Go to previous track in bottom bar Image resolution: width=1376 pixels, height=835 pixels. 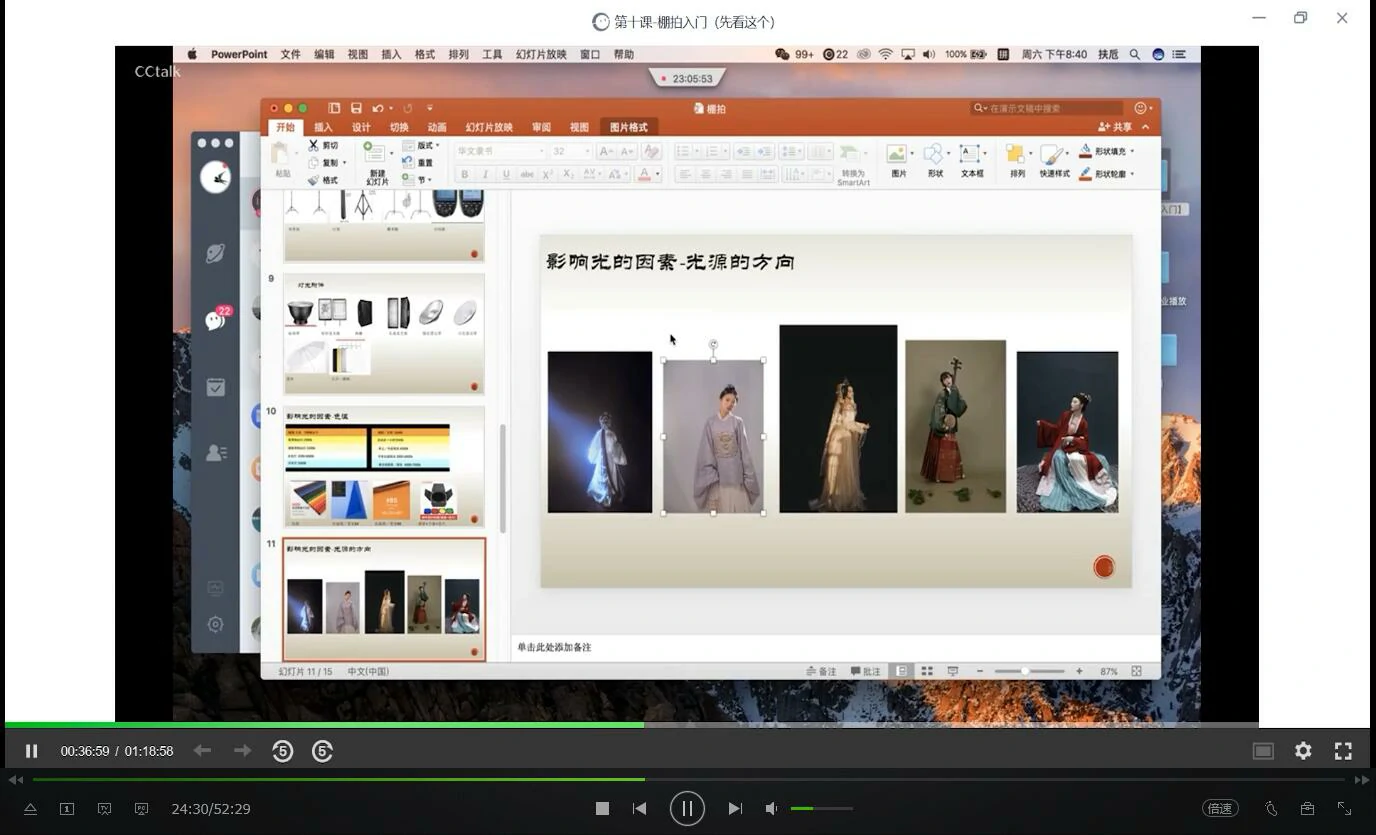(x=640, y=808)
